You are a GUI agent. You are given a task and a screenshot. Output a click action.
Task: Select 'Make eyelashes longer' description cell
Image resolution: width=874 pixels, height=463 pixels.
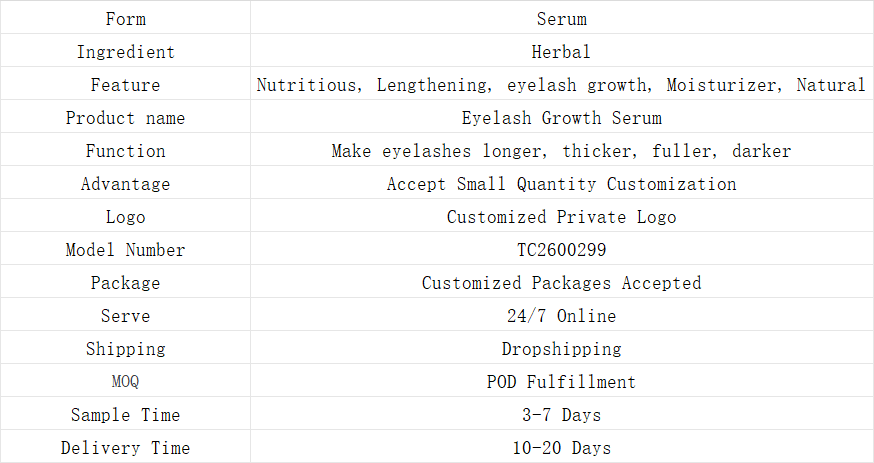coord(561,151)
